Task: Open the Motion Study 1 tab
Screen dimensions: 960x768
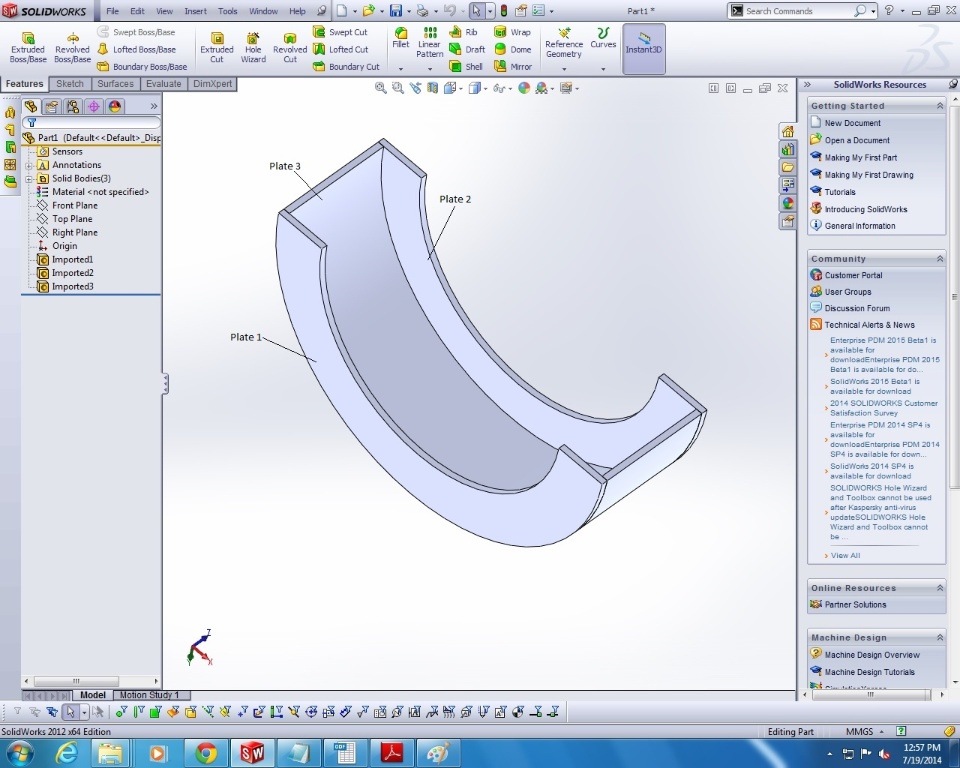Action: point(149,695)
